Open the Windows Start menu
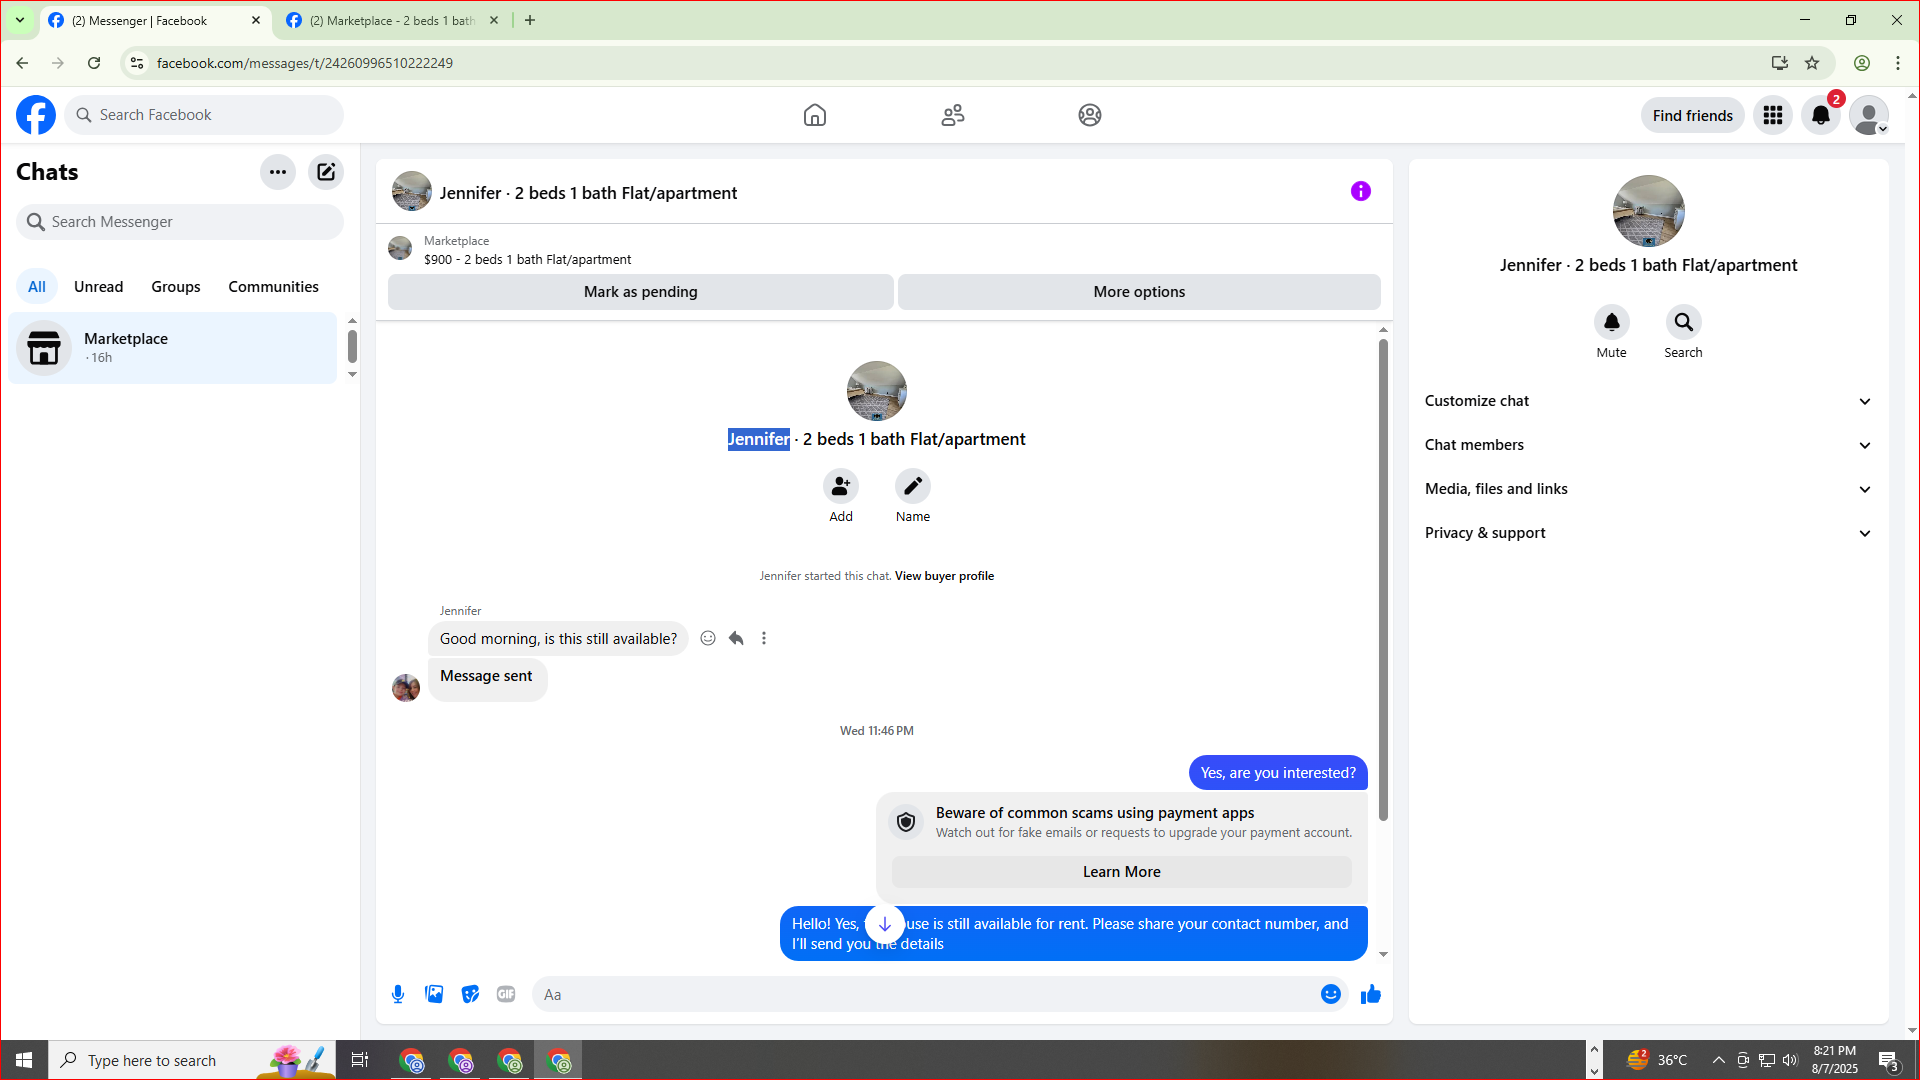This screenshot has height=1080, width=1920. [x=24, y=1060]
